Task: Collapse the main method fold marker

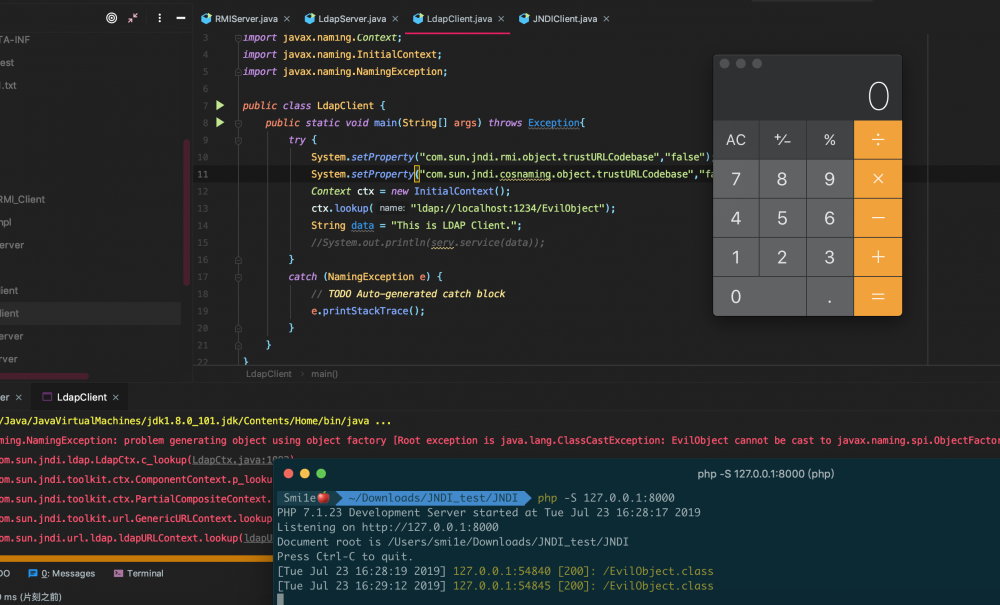Action: coord(238,123)
